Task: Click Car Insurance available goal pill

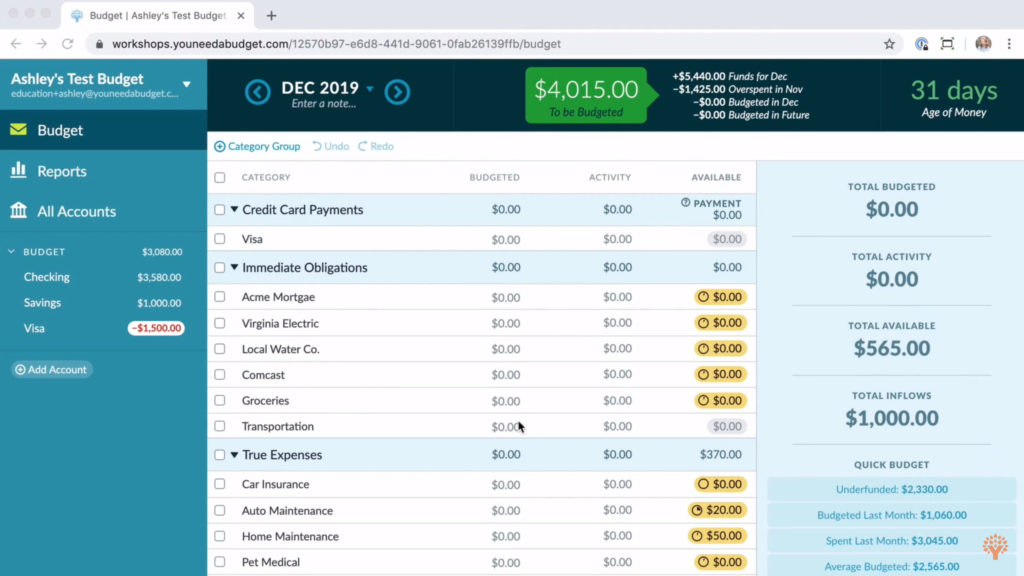Action: 720,484
